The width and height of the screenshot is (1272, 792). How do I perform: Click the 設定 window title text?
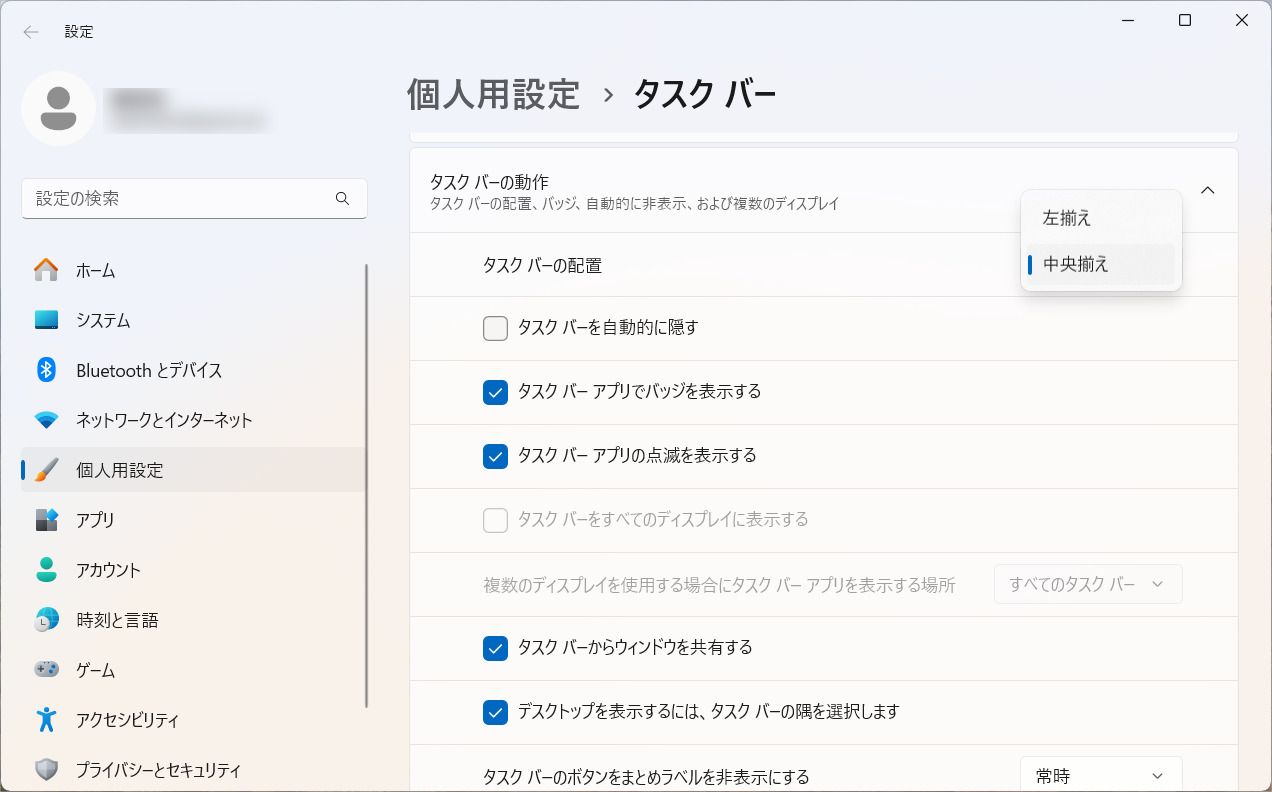79,32
